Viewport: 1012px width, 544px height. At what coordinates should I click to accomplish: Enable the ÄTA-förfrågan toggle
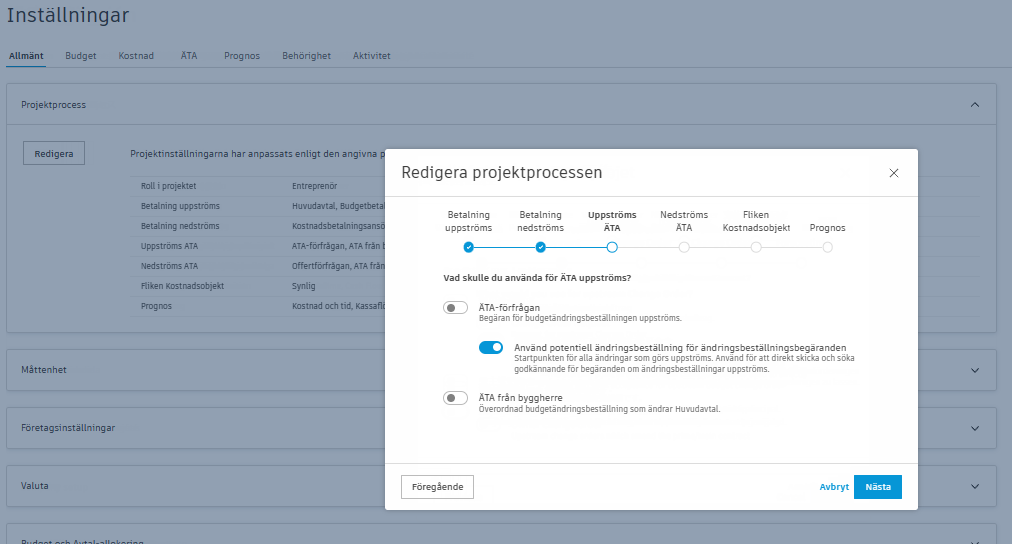tap(455, 308)
